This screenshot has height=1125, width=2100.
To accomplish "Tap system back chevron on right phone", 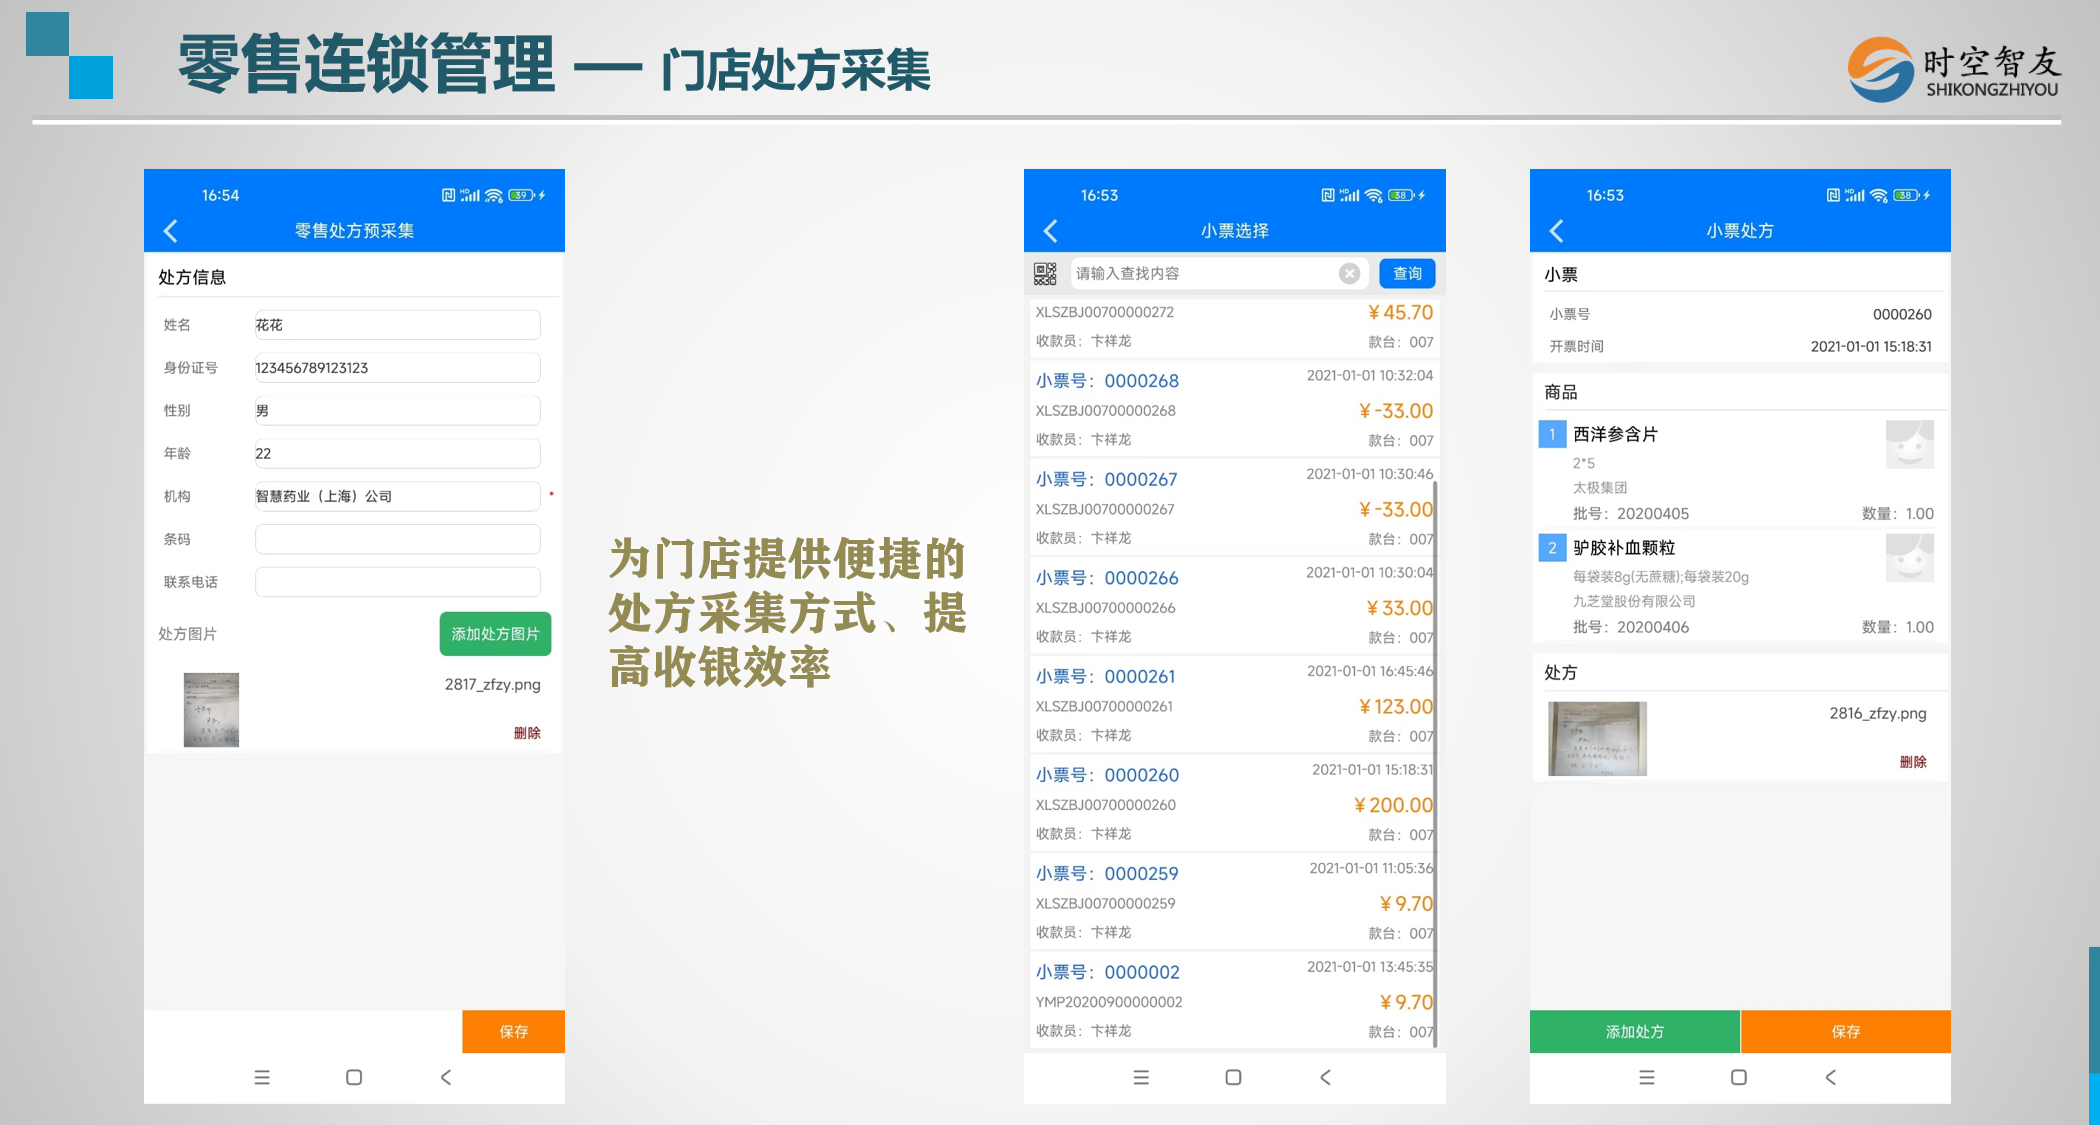I will [1830, 1077].
